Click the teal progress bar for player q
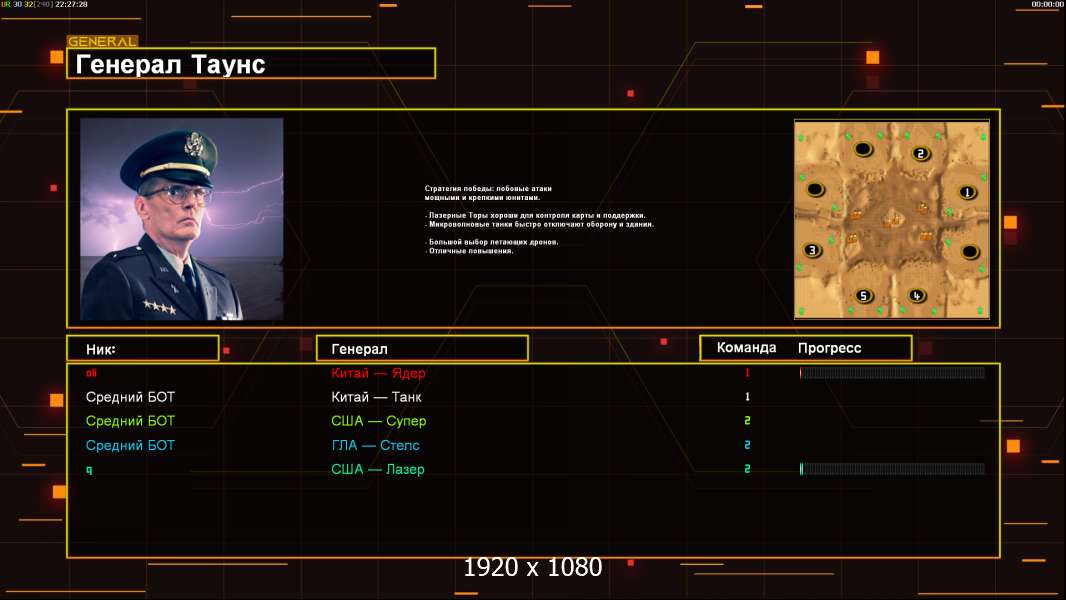Screen dimensions: 1066x600 coord(892,469)
